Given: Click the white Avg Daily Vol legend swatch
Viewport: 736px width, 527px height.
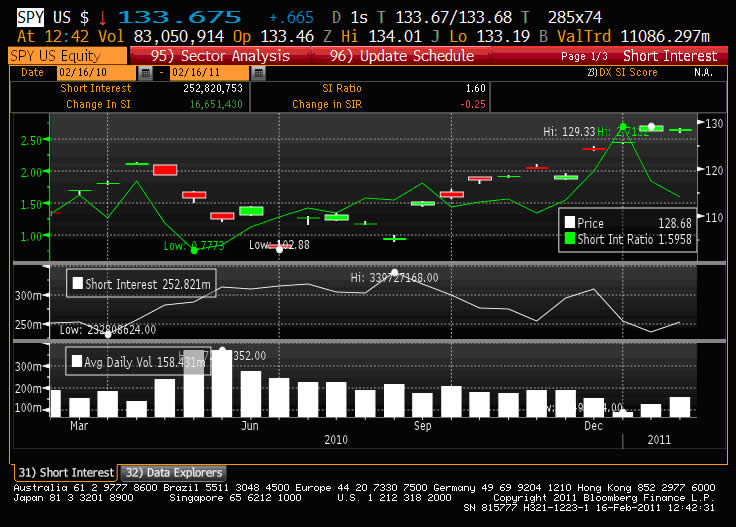Looking at the screenshot, I should tap(77, 361).
